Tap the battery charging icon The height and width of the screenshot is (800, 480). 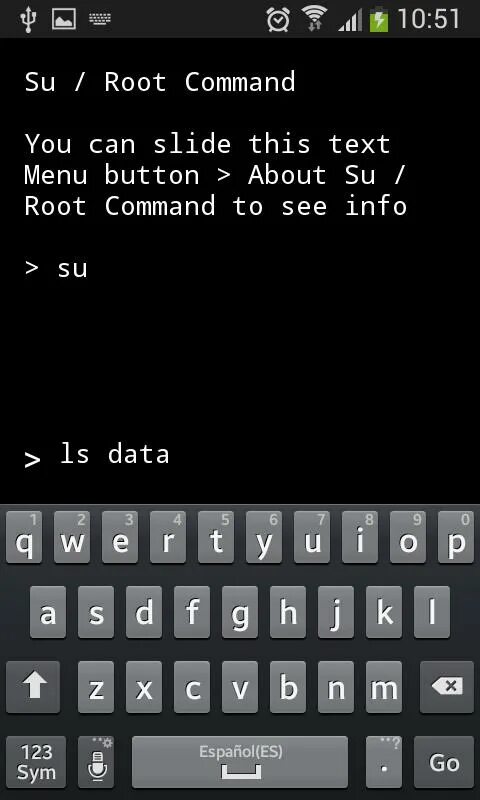coord(378,19)
